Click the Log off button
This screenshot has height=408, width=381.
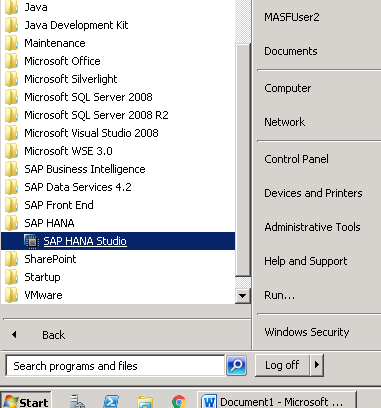(x=282, y=365)
